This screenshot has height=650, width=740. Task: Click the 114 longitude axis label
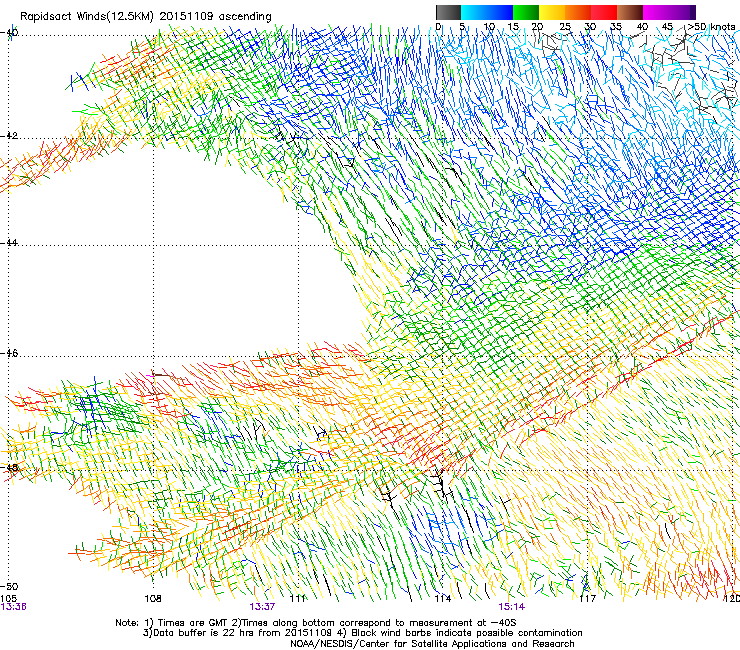(442, 599)
